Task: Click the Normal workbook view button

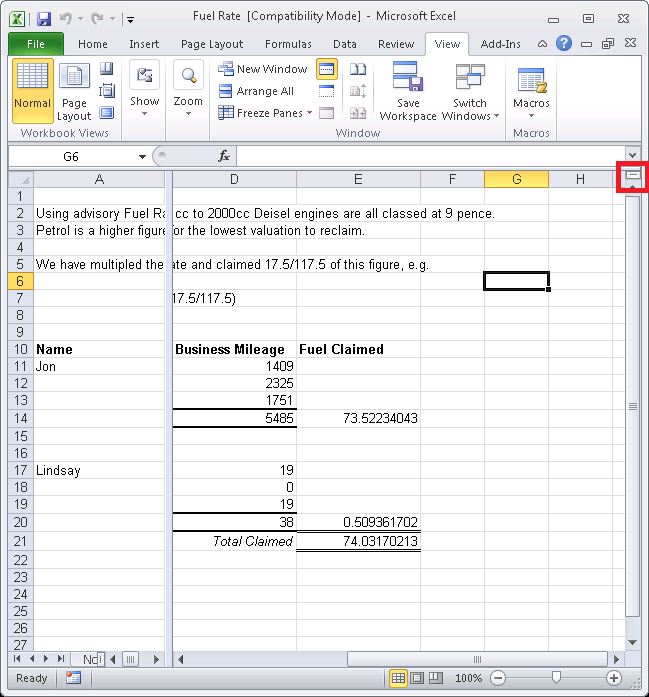Action: pyautogui.click(x=33, y=90)
